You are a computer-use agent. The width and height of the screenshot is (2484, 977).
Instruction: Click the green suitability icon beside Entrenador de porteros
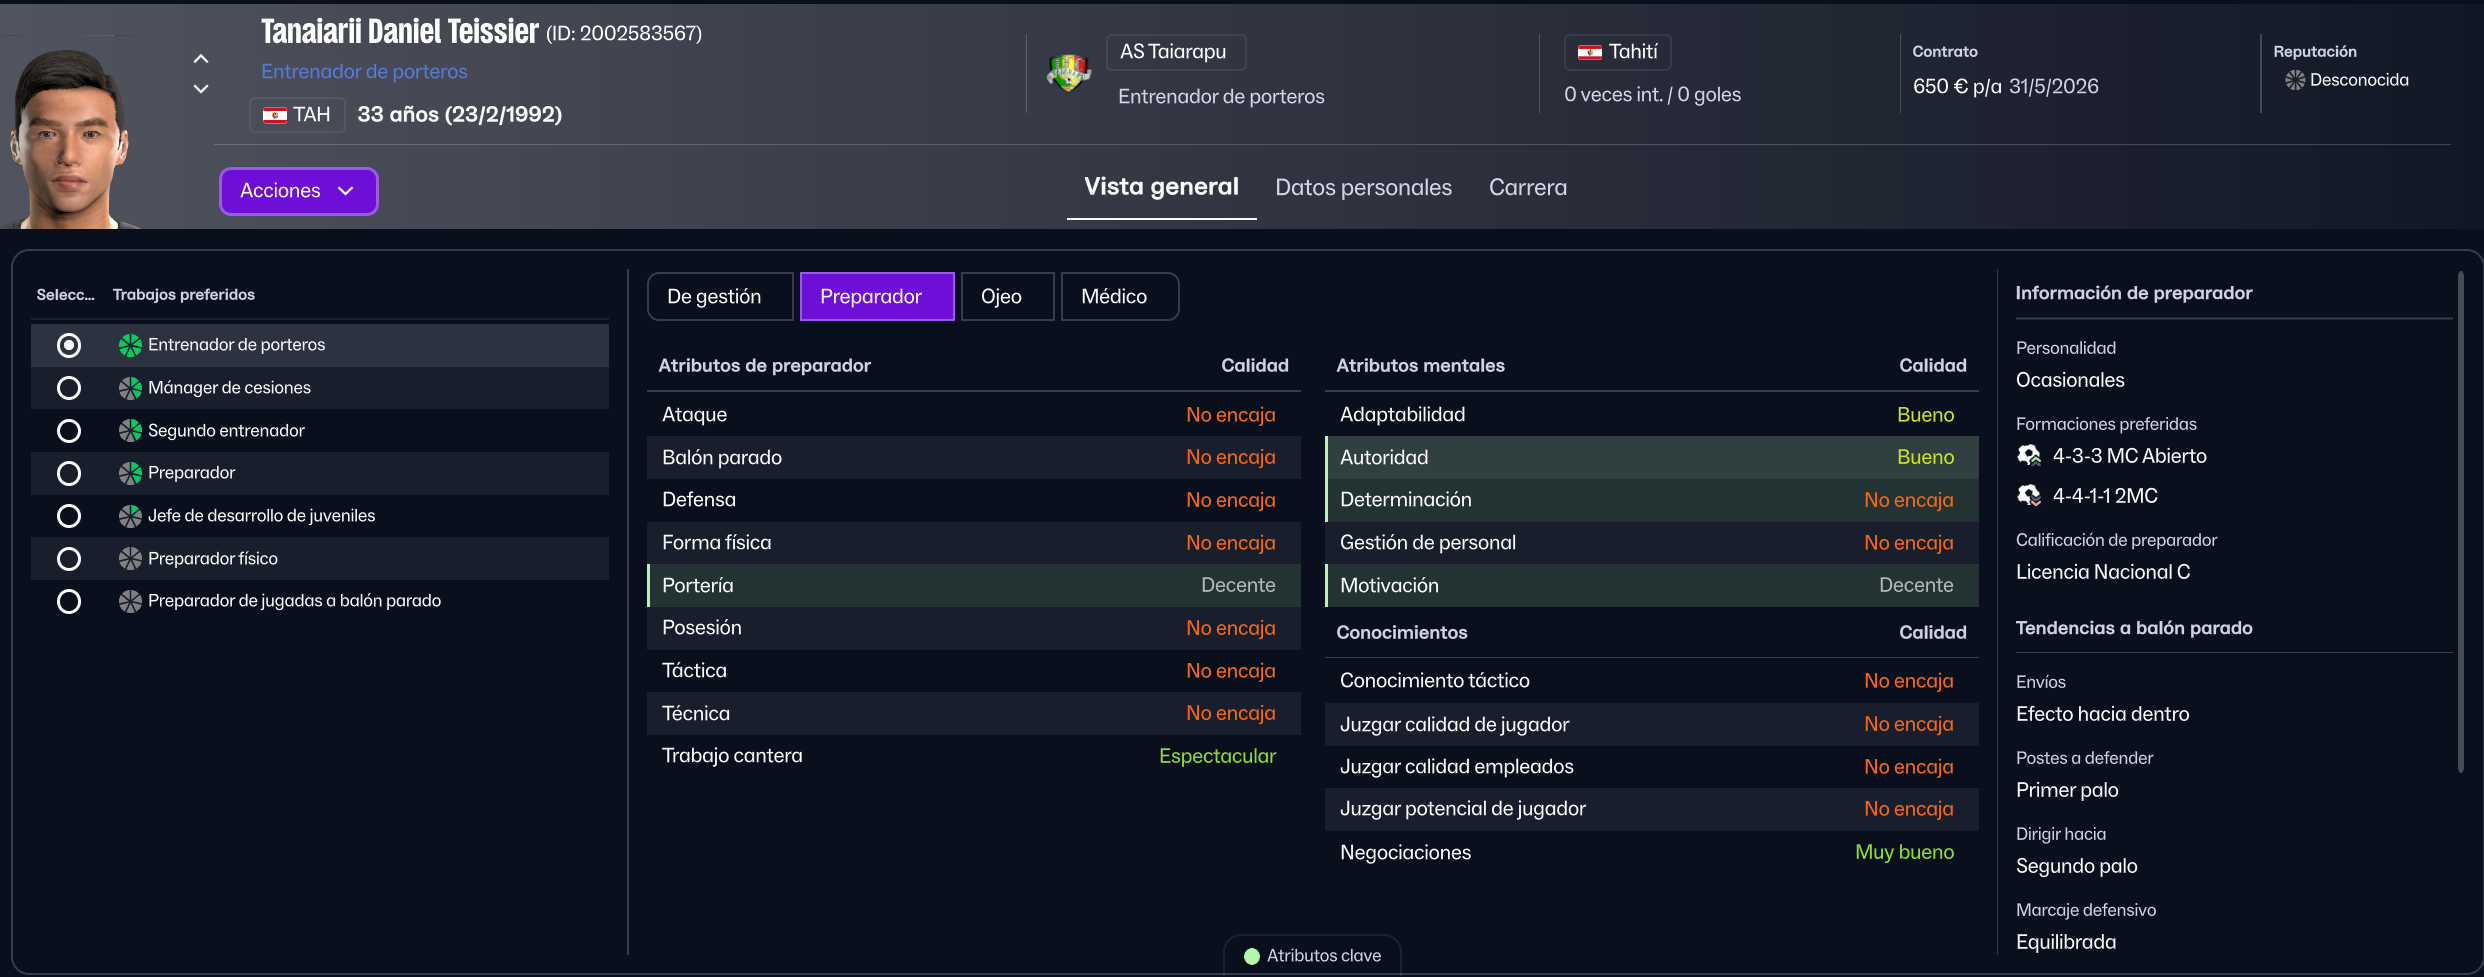130,345
